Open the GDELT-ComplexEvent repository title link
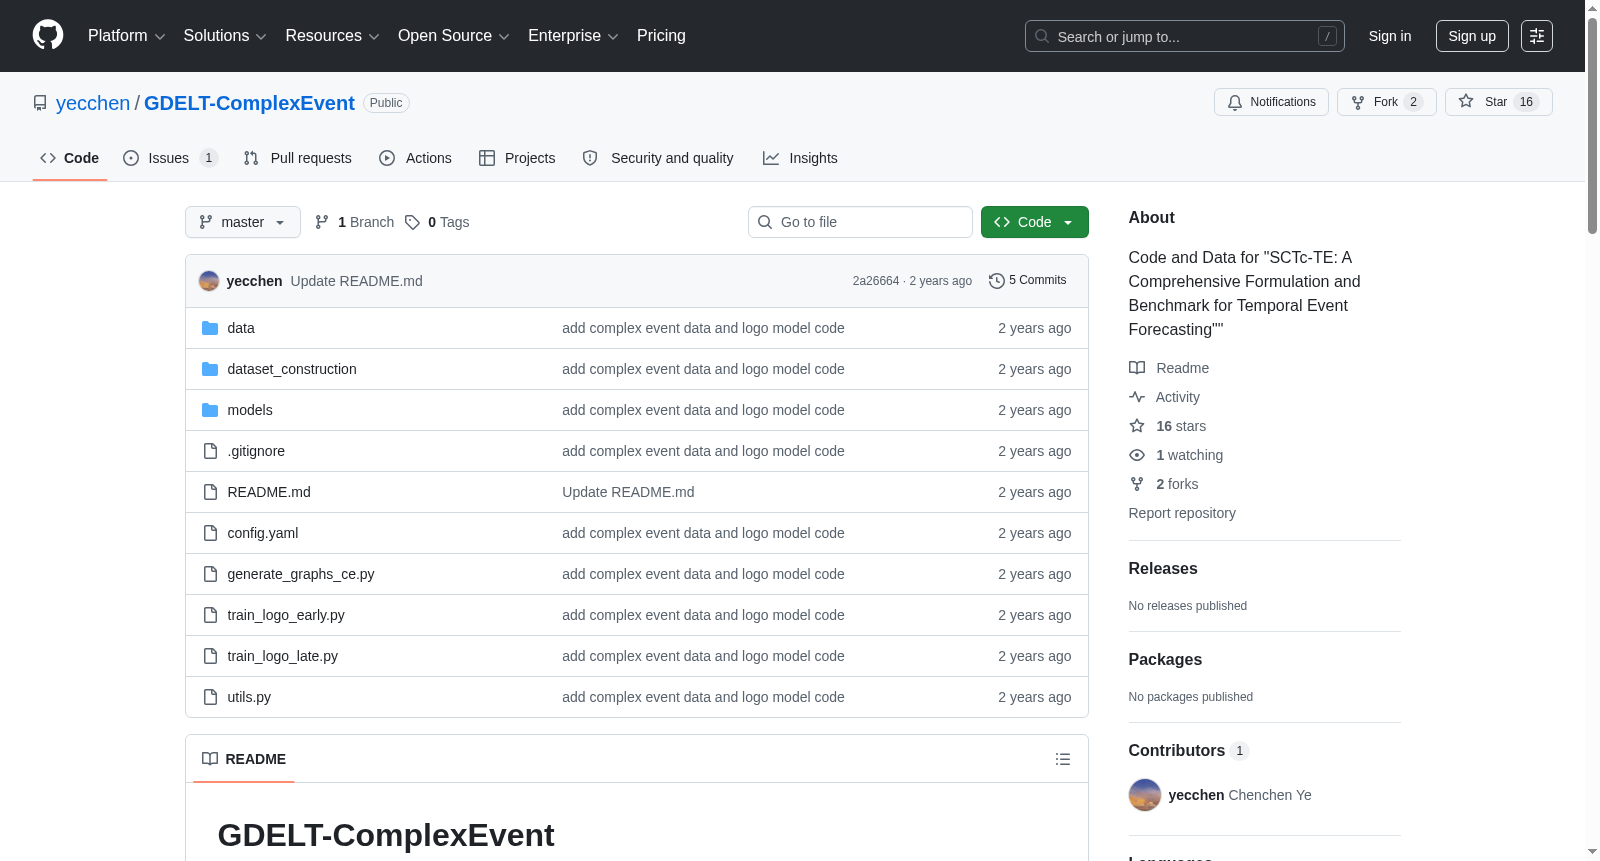Viewport: 1600px width, 861px height. 249,103
